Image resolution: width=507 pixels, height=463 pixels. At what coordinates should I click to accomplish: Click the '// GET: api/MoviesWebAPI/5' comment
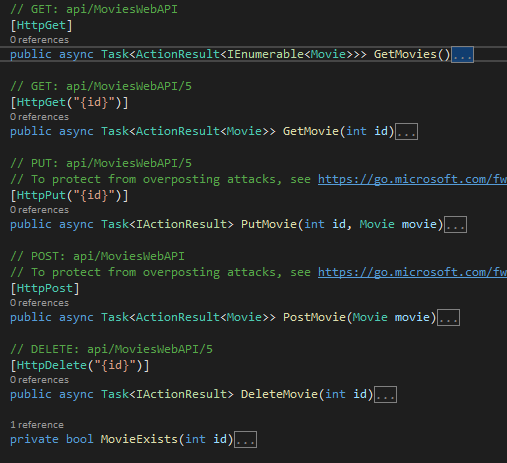click(101, 87)
